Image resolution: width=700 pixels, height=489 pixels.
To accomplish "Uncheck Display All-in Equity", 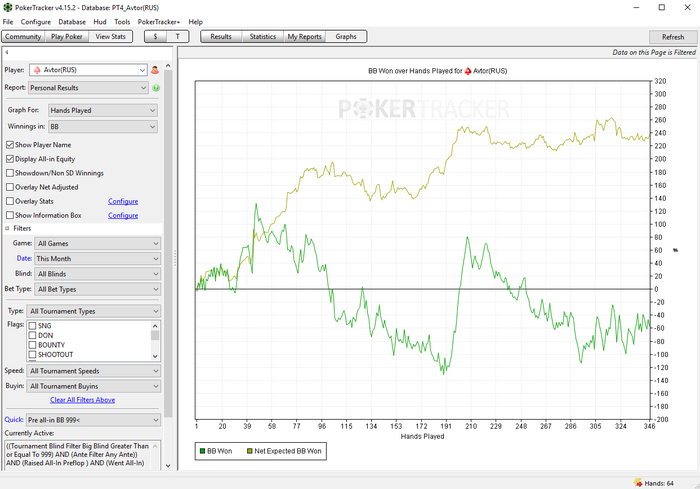I will click(10, 159).
